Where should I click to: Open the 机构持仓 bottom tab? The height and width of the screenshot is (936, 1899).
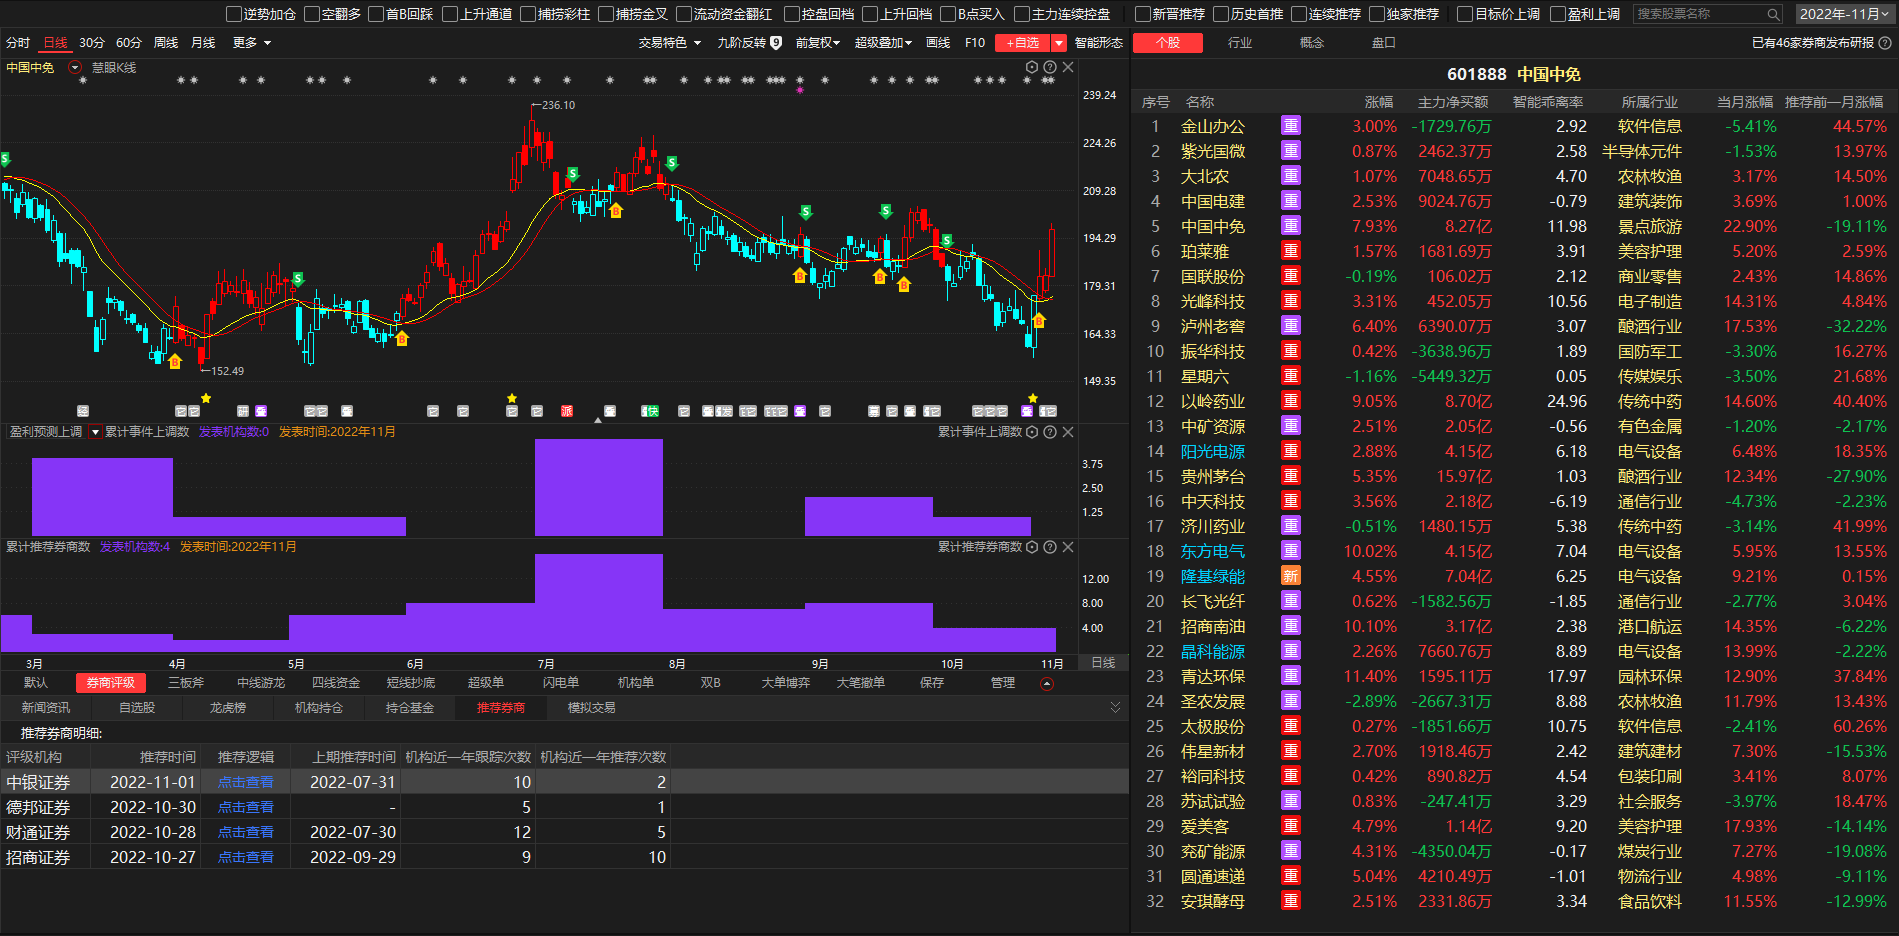click(x=319, y=708)
